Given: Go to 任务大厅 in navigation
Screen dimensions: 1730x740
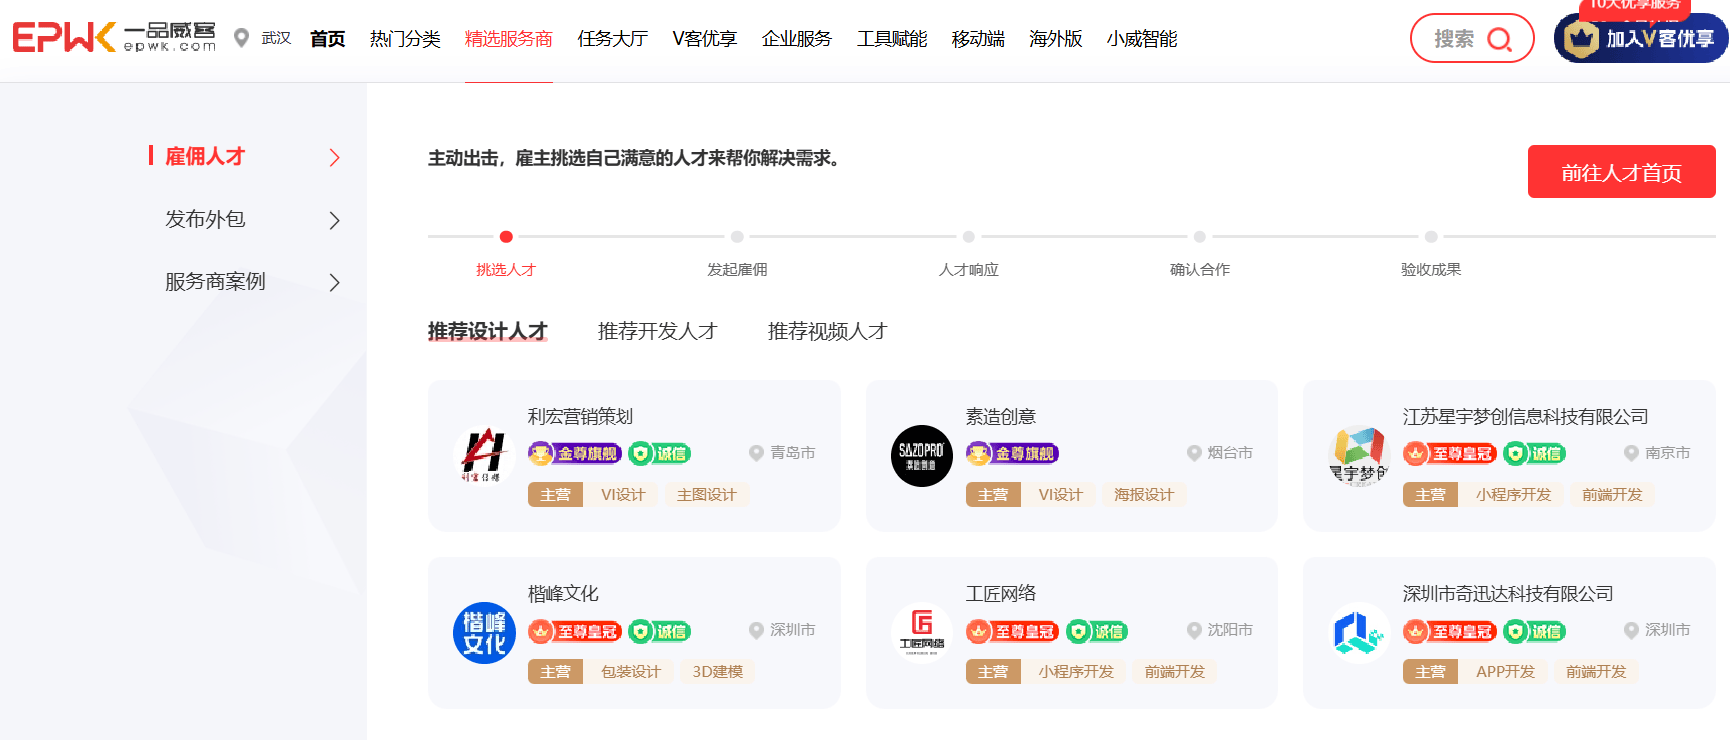Looking at the screenshot, I should pyautogui.click(x=612, y=38).
